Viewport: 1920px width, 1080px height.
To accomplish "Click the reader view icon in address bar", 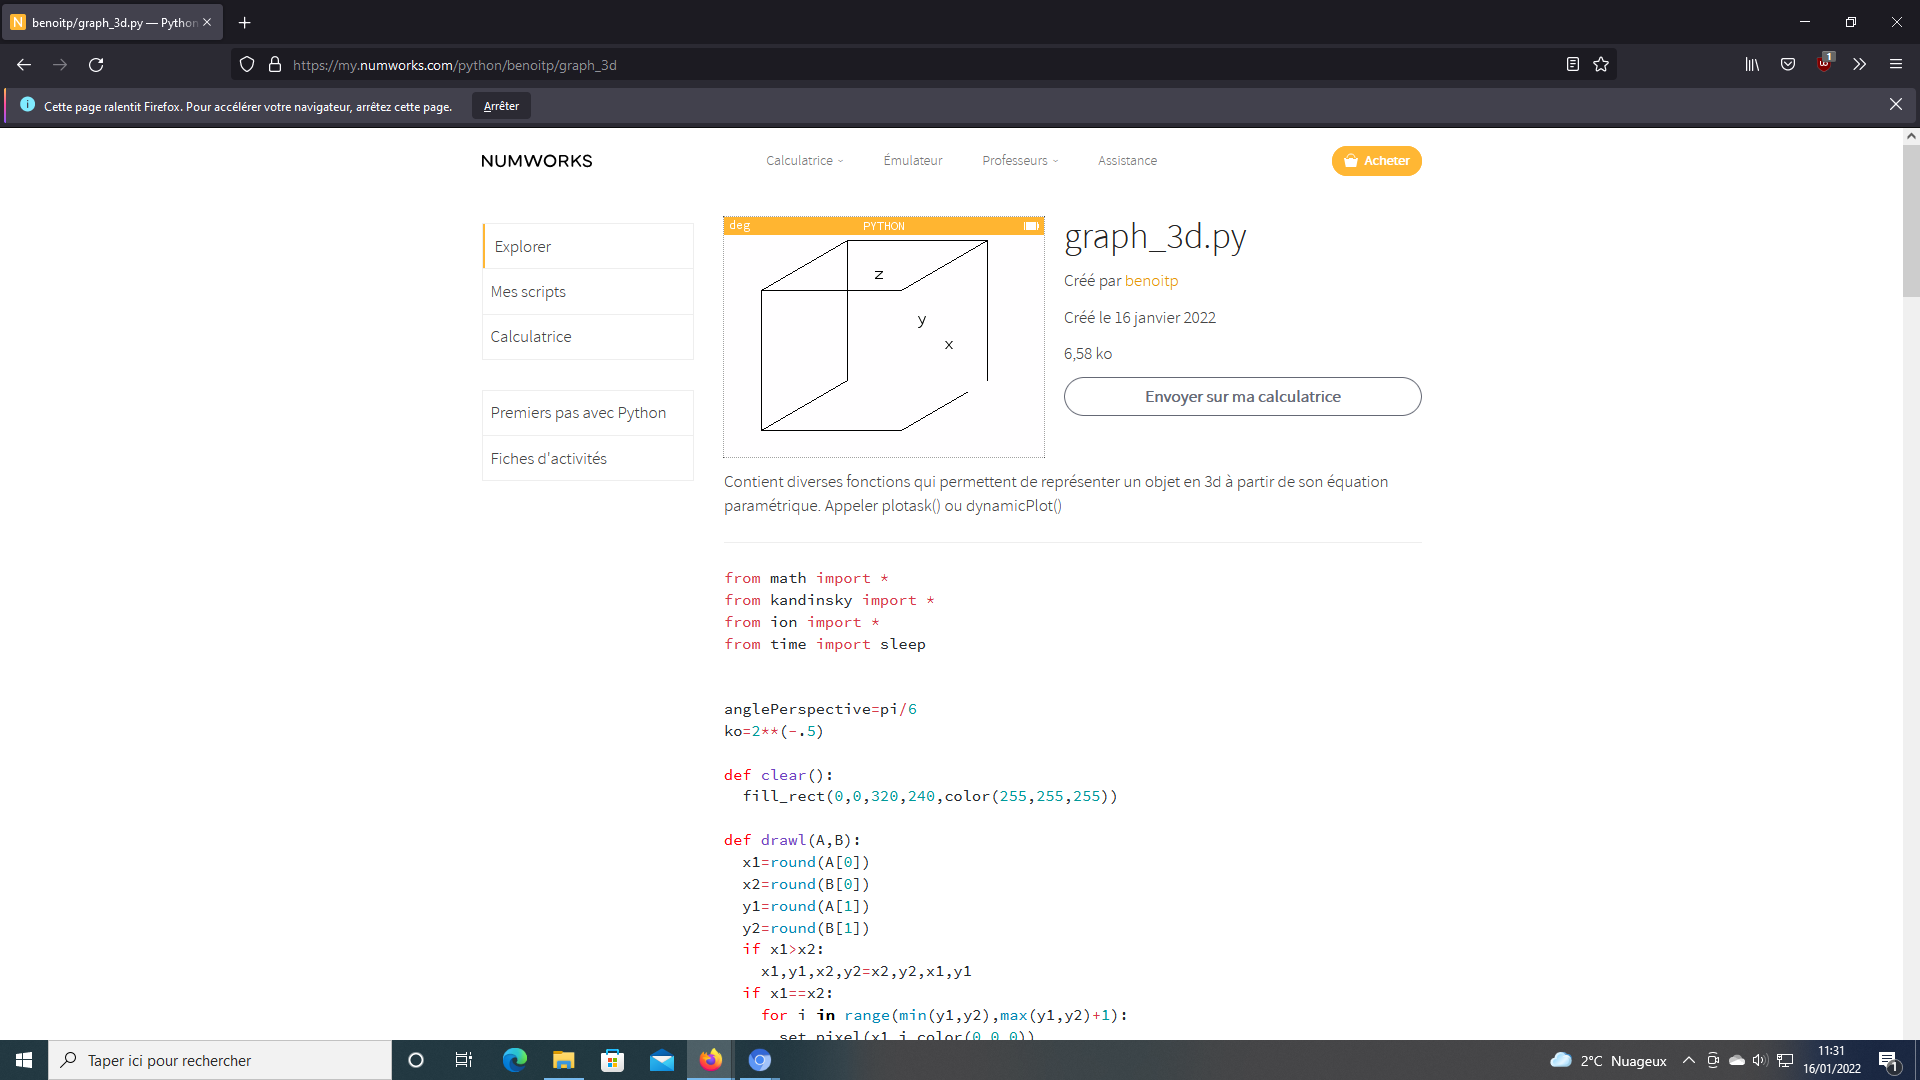I will coord(1573,64).
